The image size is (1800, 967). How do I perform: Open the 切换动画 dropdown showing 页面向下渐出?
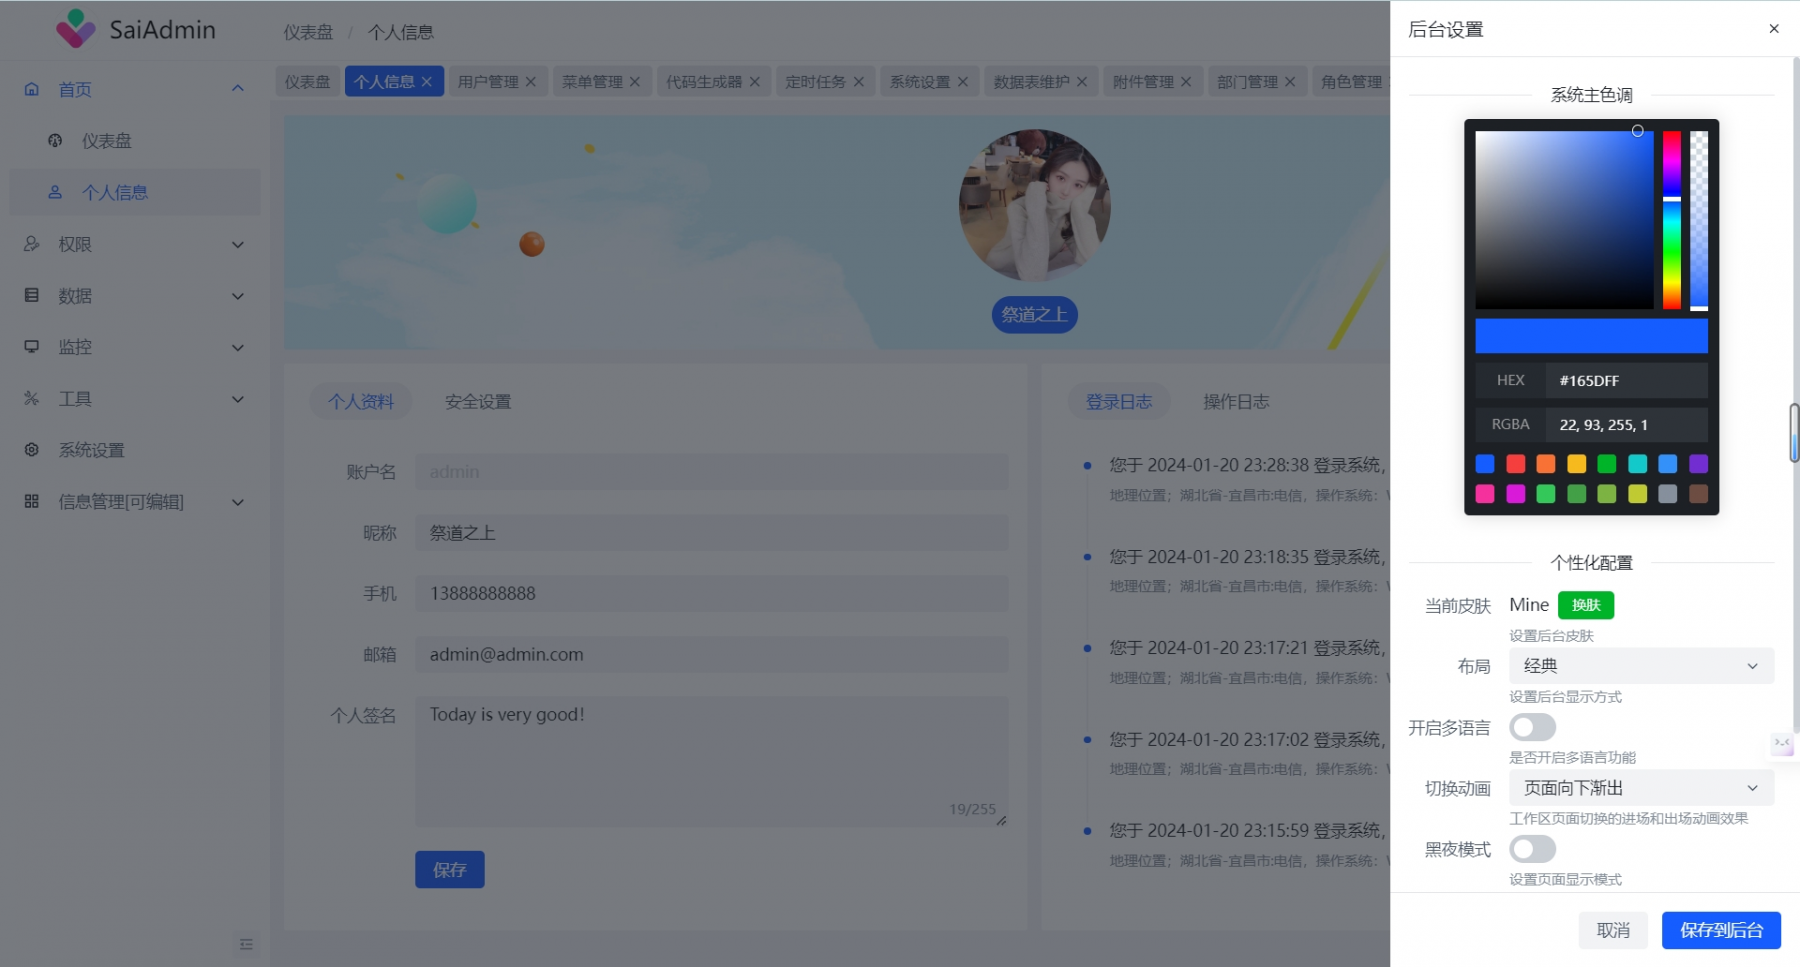pyautogui.click(x=1641, y=788)
